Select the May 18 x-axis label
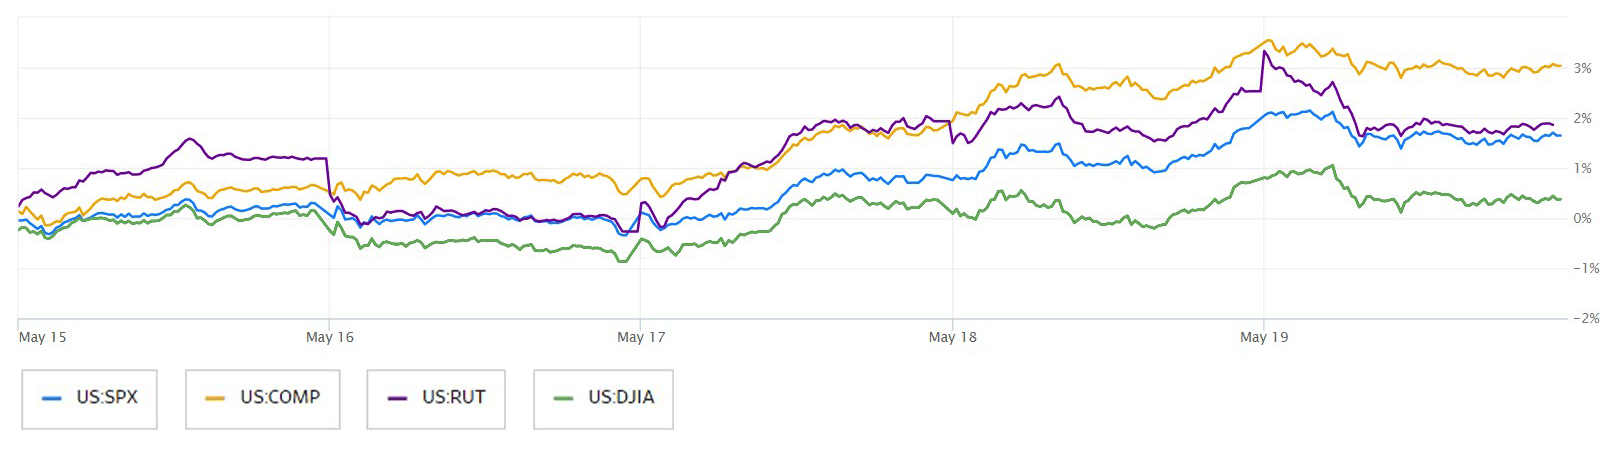The width and height of the screenshot is (1613, 451). tap(952, 337)
